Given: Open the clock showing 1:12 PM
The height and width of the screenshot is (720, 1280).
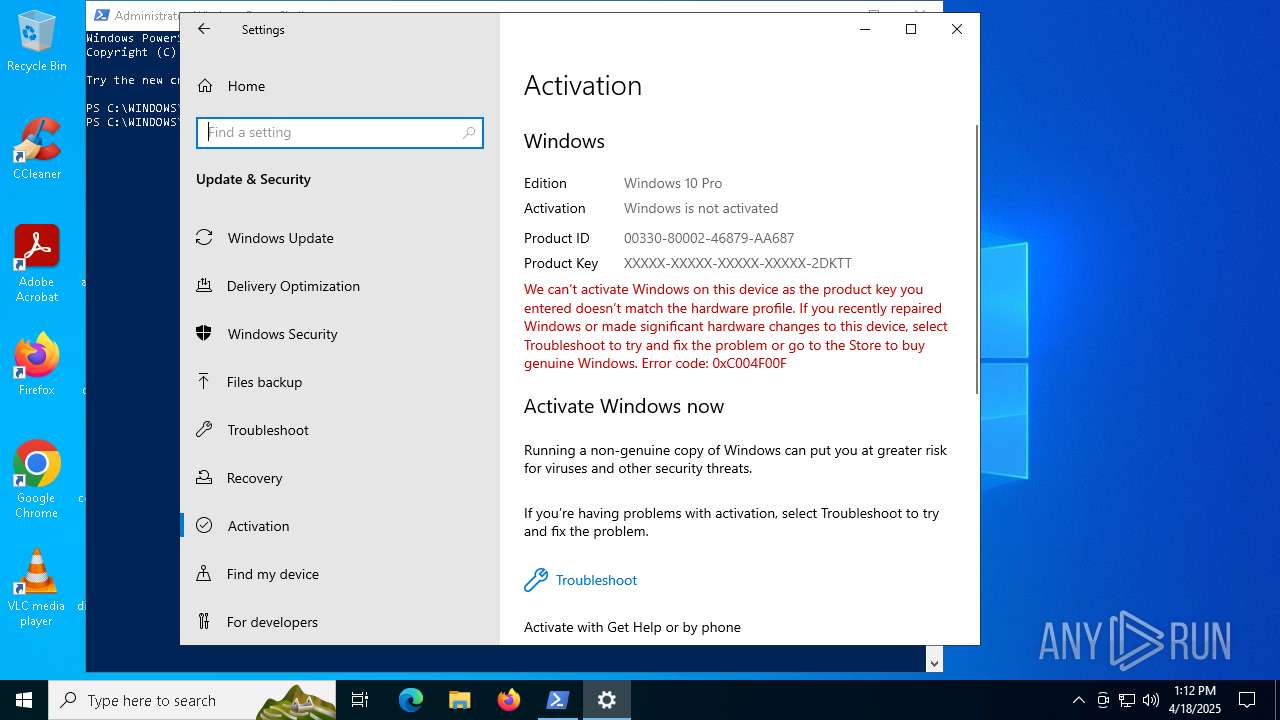Looking at the screenshot, I should 1195,700.
